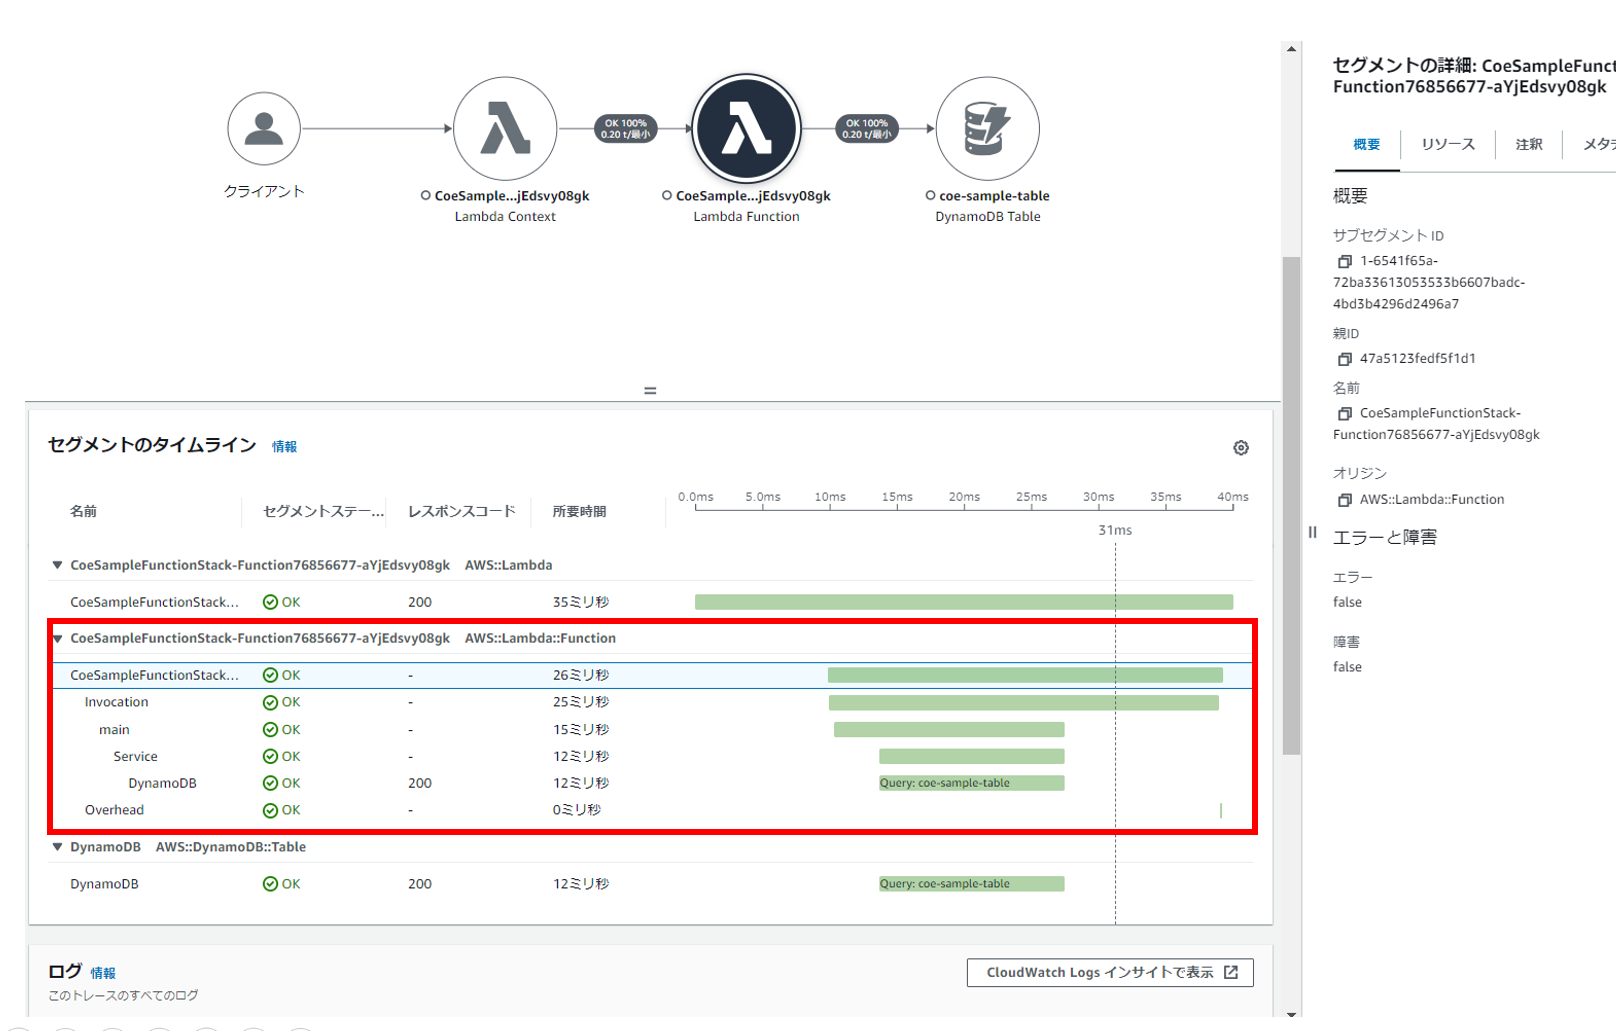1616x1031 pixels.
Task: Click the 情報 link beside セグメントのタイムライン
Action: [x=284, y=447]
